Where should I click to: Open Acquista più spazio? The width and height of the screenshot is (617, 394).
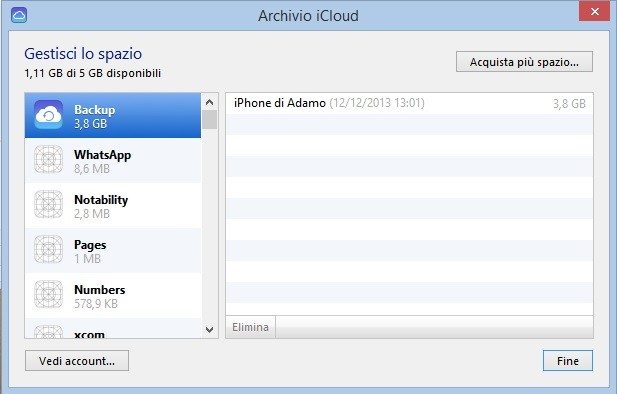tap(524, 62)
